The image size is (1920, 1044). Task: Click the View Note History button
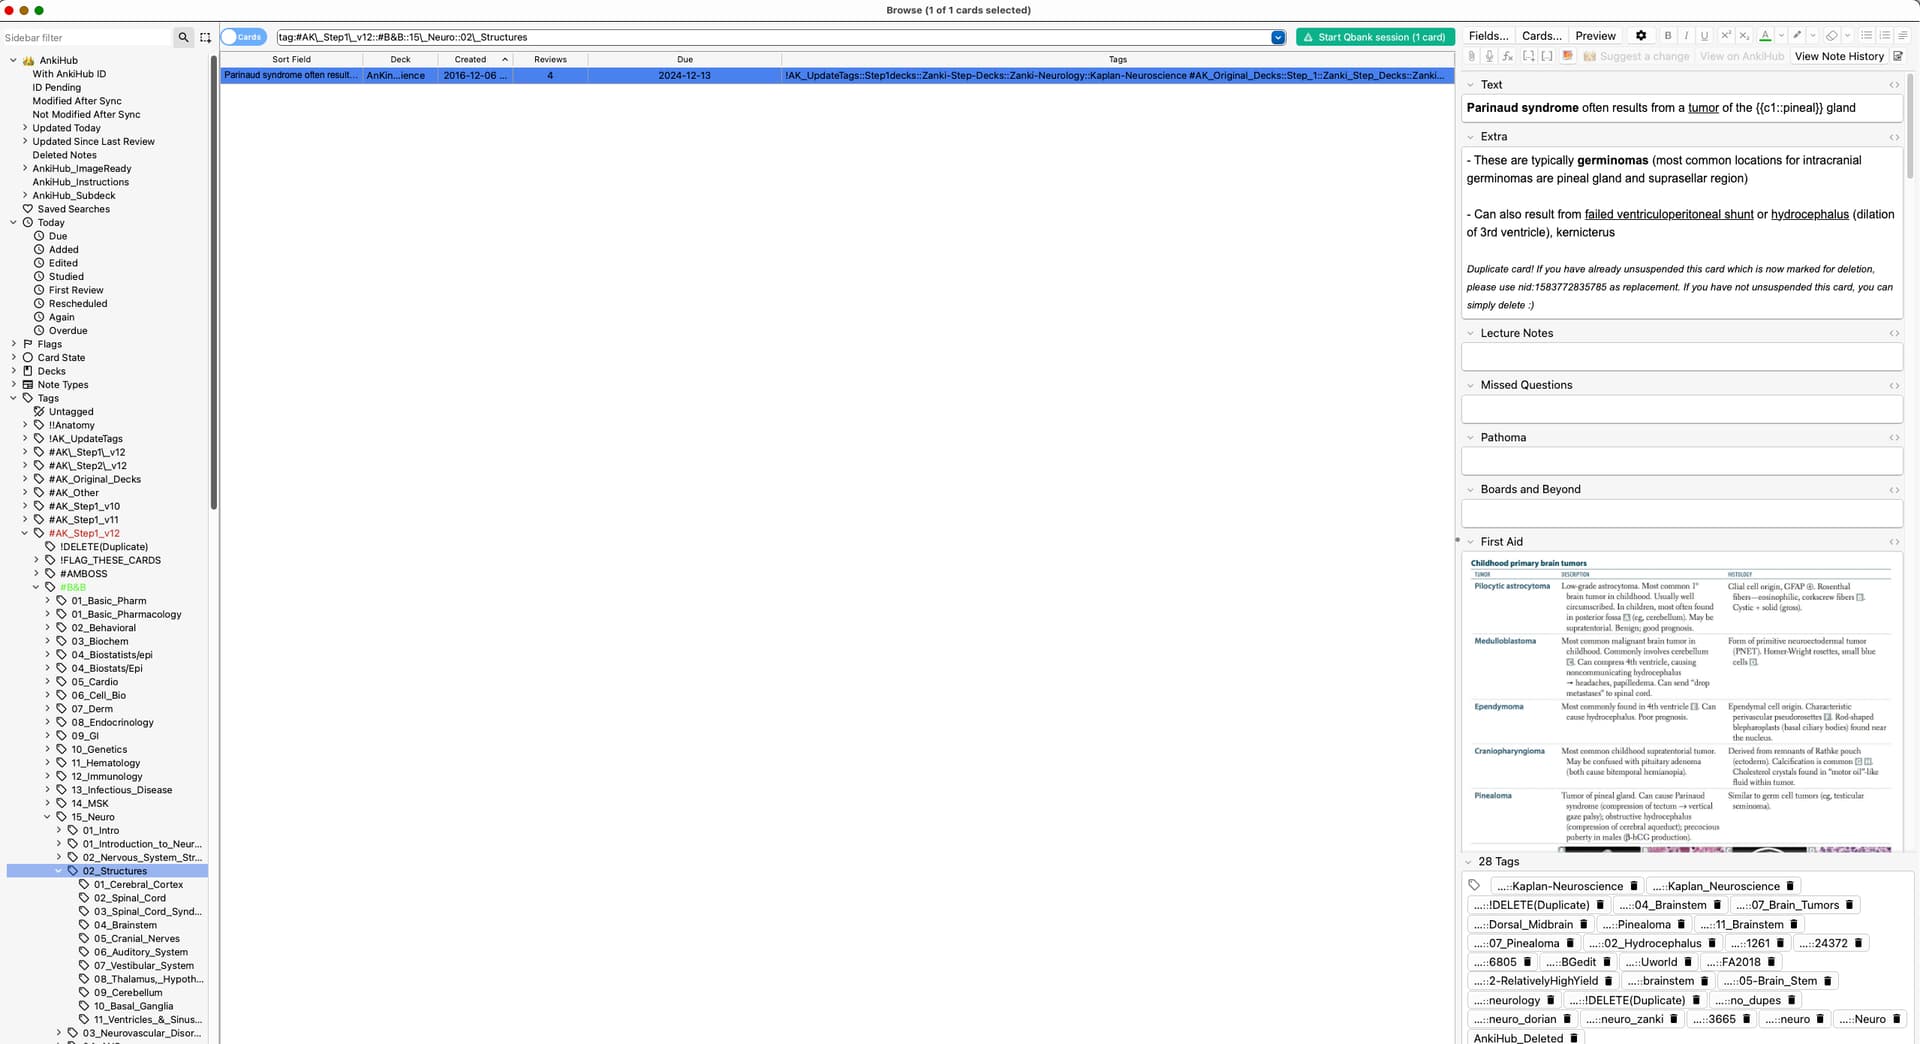[1838, 57]
